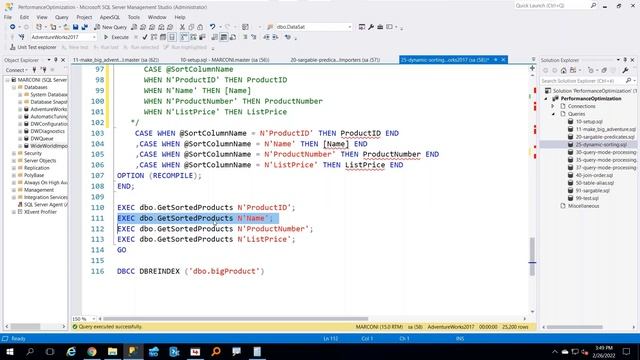Image resolution: width=640 pixels, height=360 pixels.
Task: Open Internet Explorer from the taskbar
Action: 71,351
